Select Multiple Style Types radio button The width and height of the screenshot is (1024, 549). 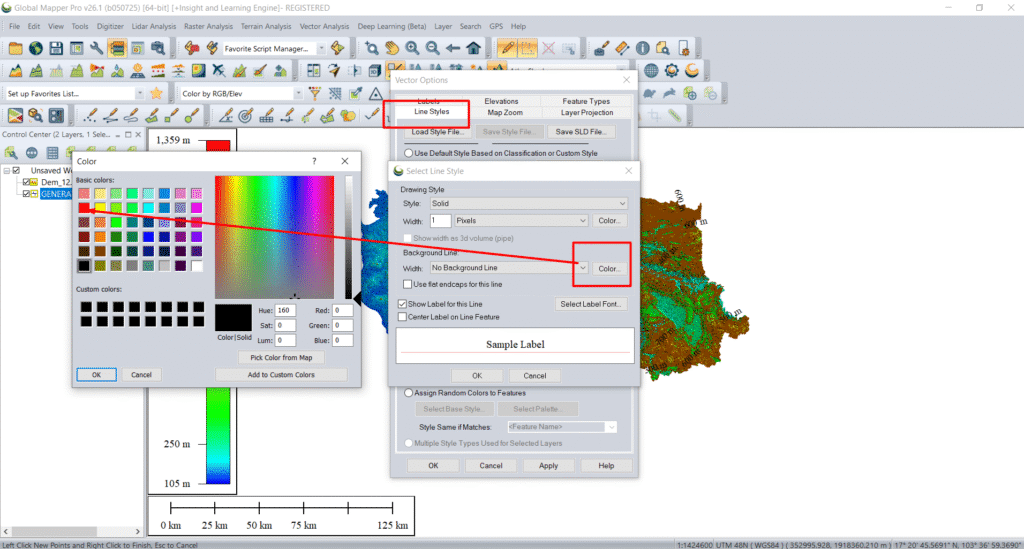[x=409, y=443]
